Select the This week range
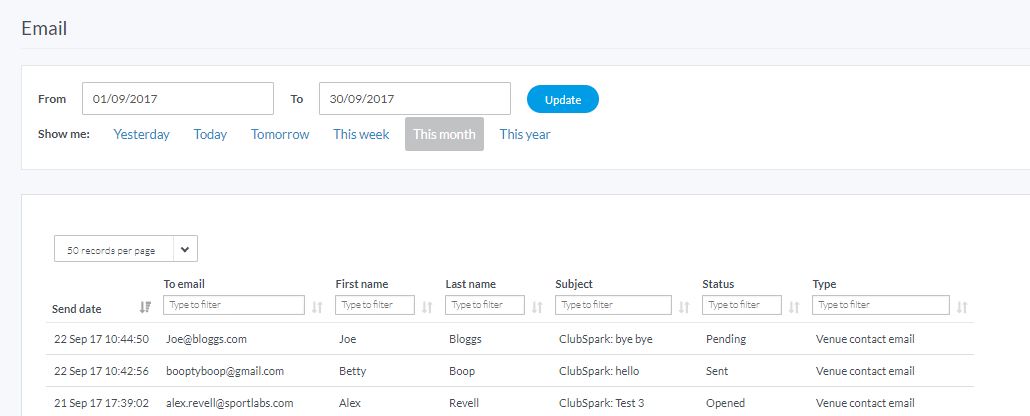Screen dimensions: 1030x416 tap(361, 134)
